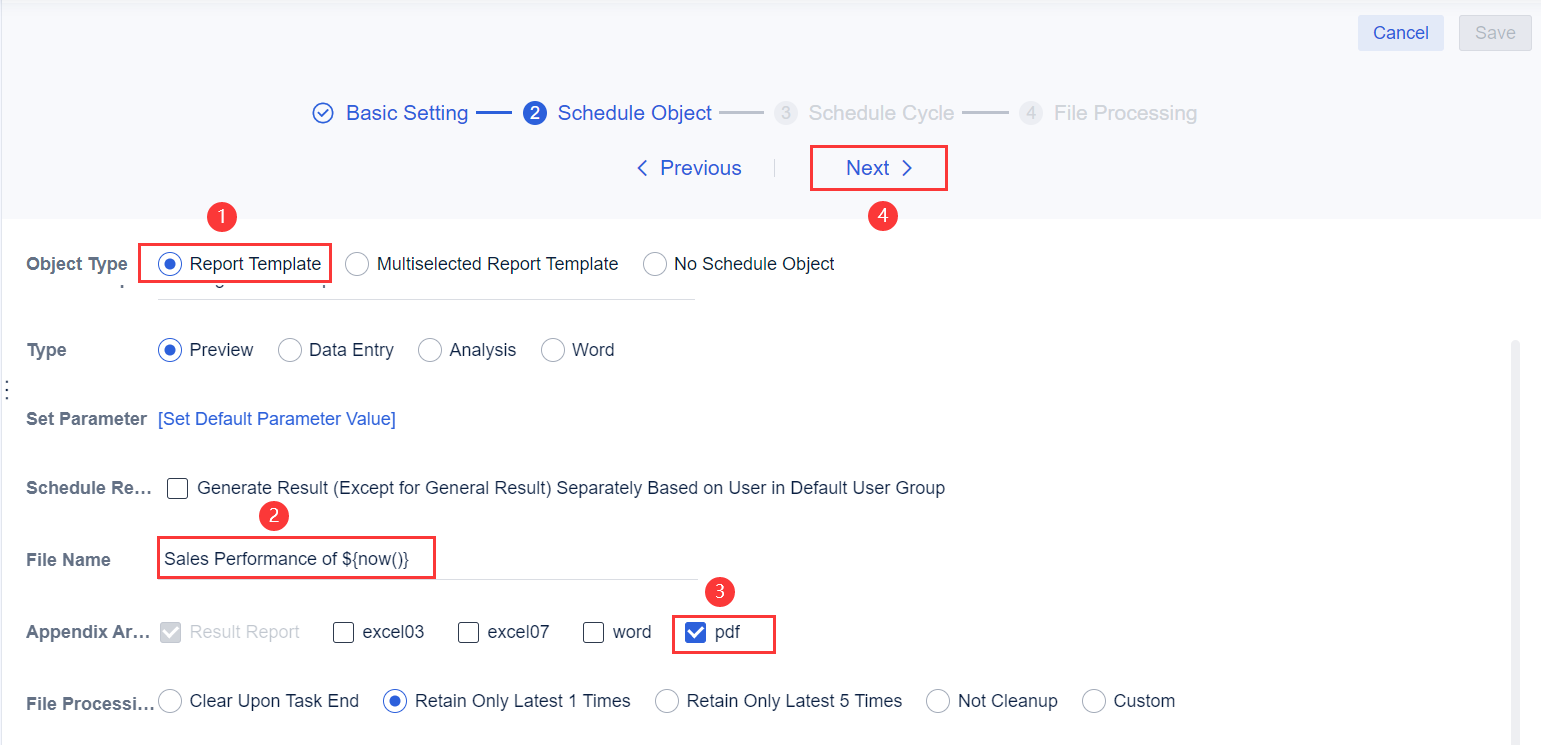
Task: Enable Generate Result Separately checkbox
Action: 177,488
